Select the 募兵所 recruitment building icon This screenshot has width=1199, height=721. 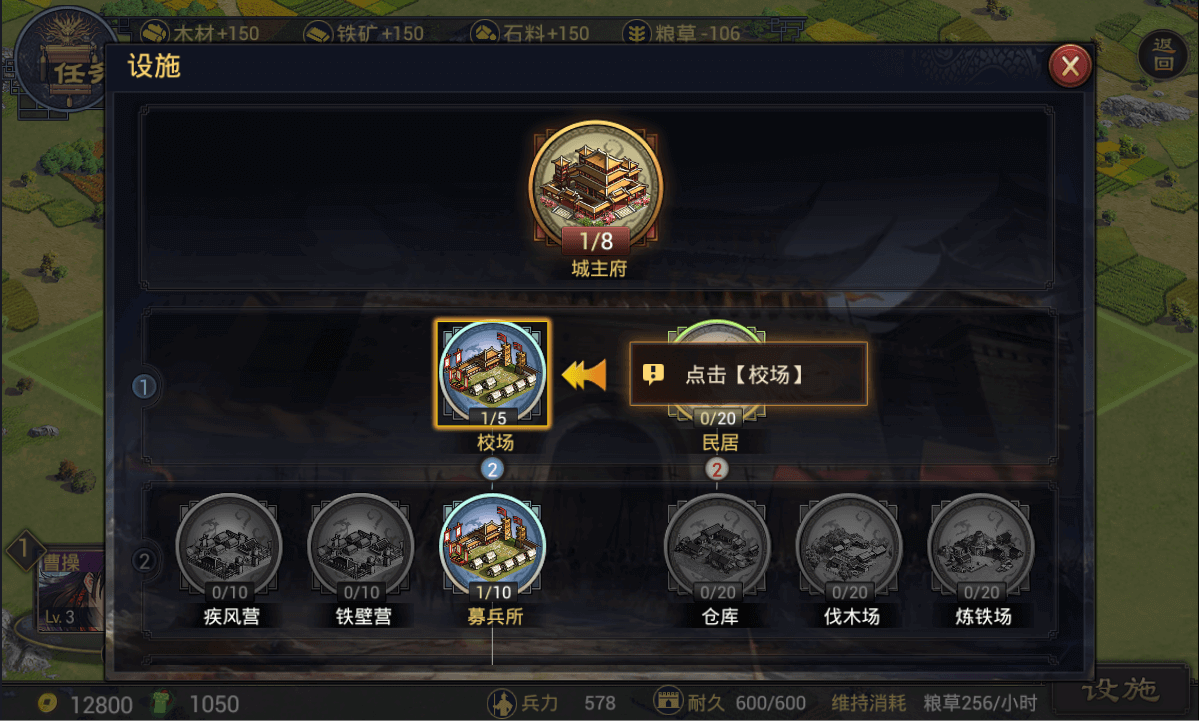[492, 547]
